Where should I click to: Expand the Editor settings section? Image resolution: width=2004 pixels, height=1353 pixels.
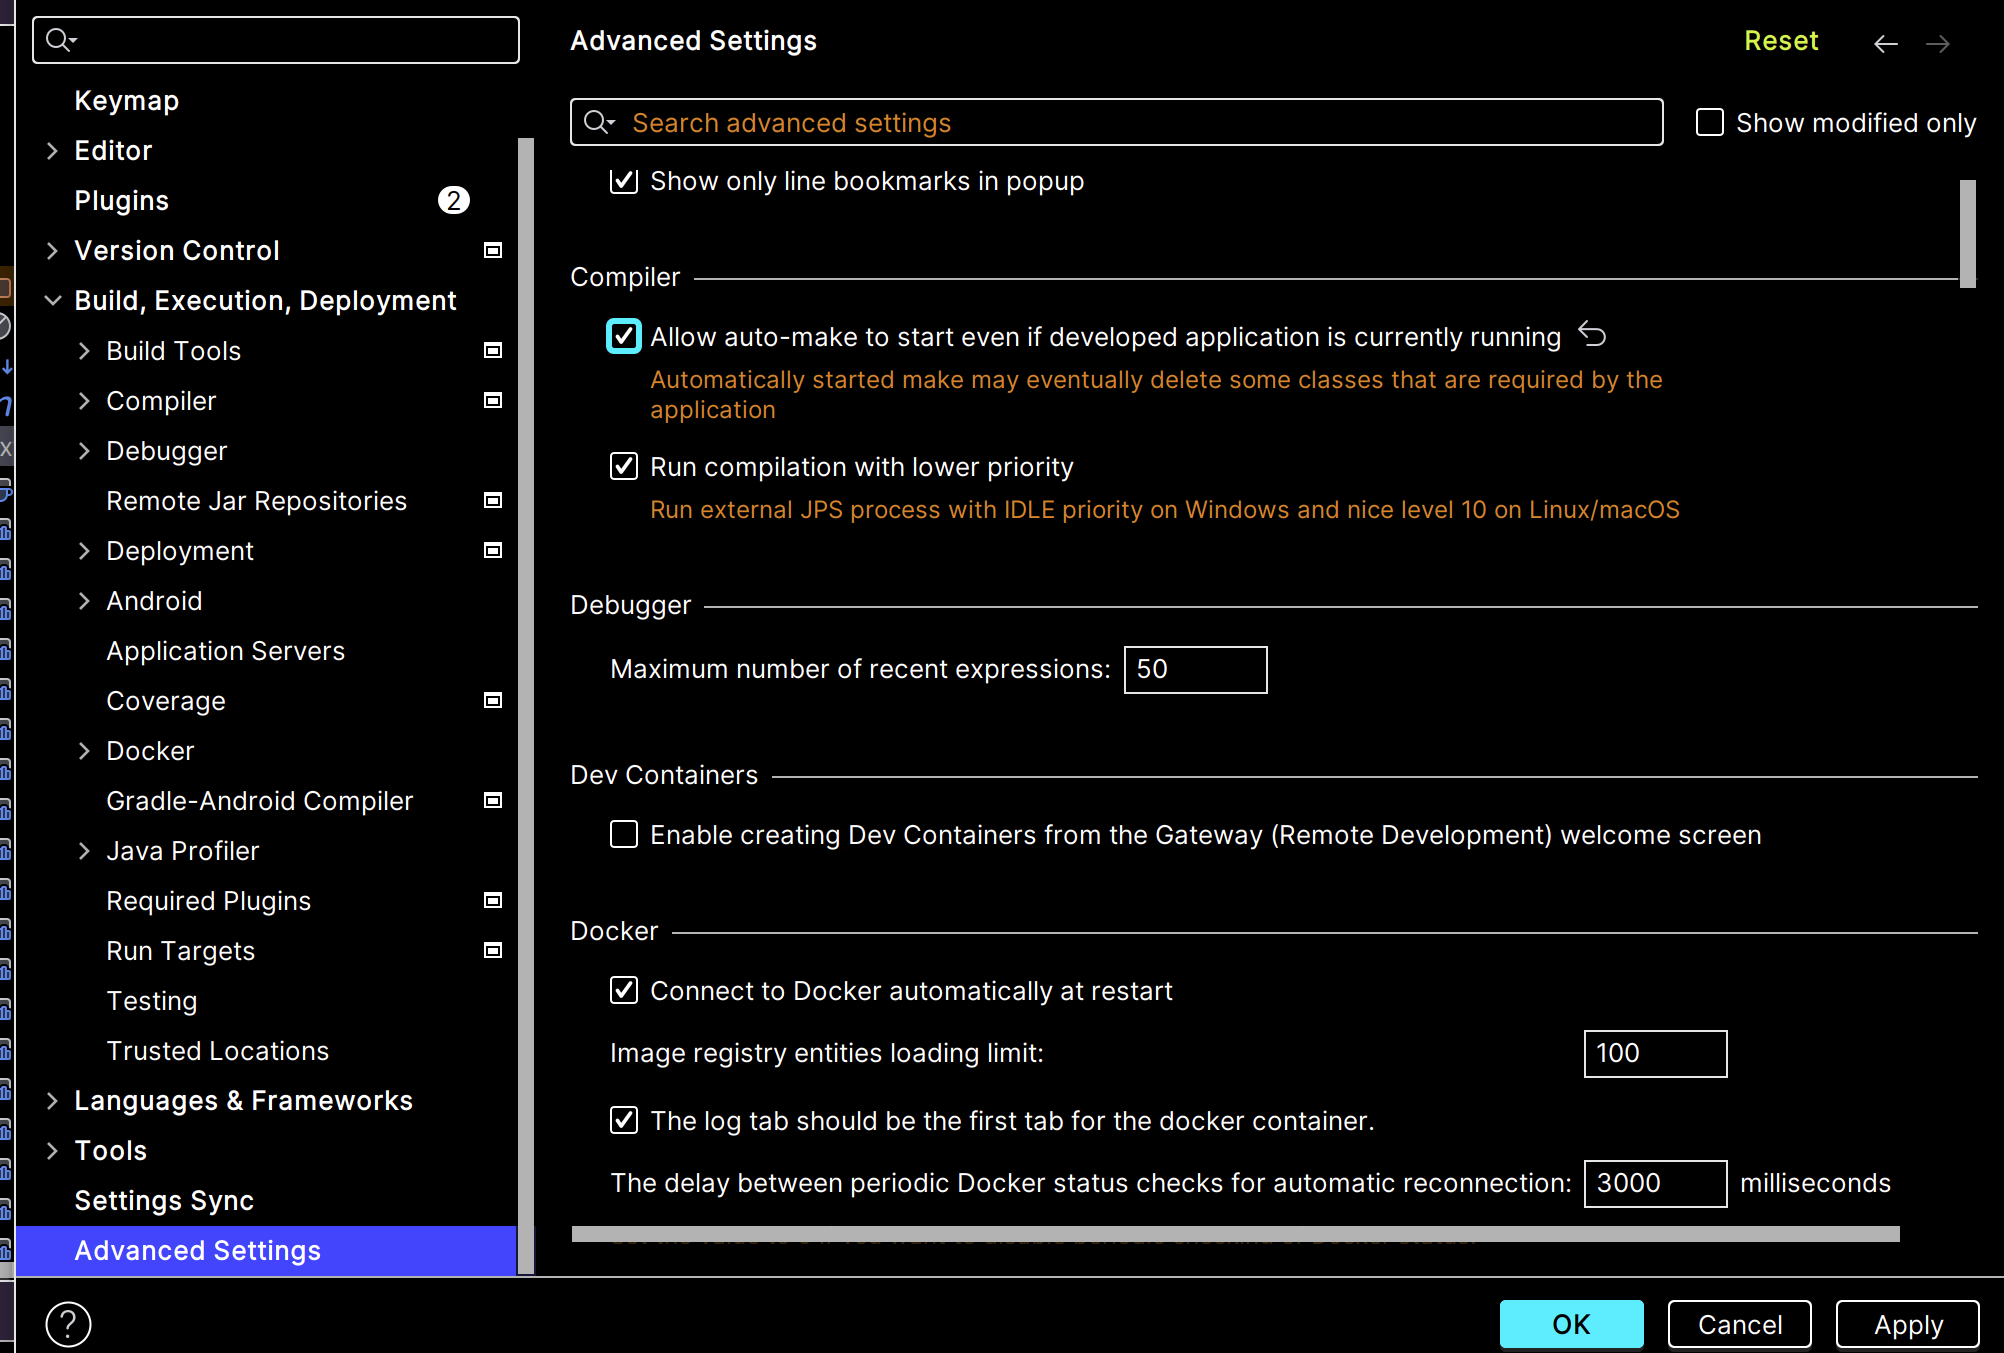(x=53, y=151)
